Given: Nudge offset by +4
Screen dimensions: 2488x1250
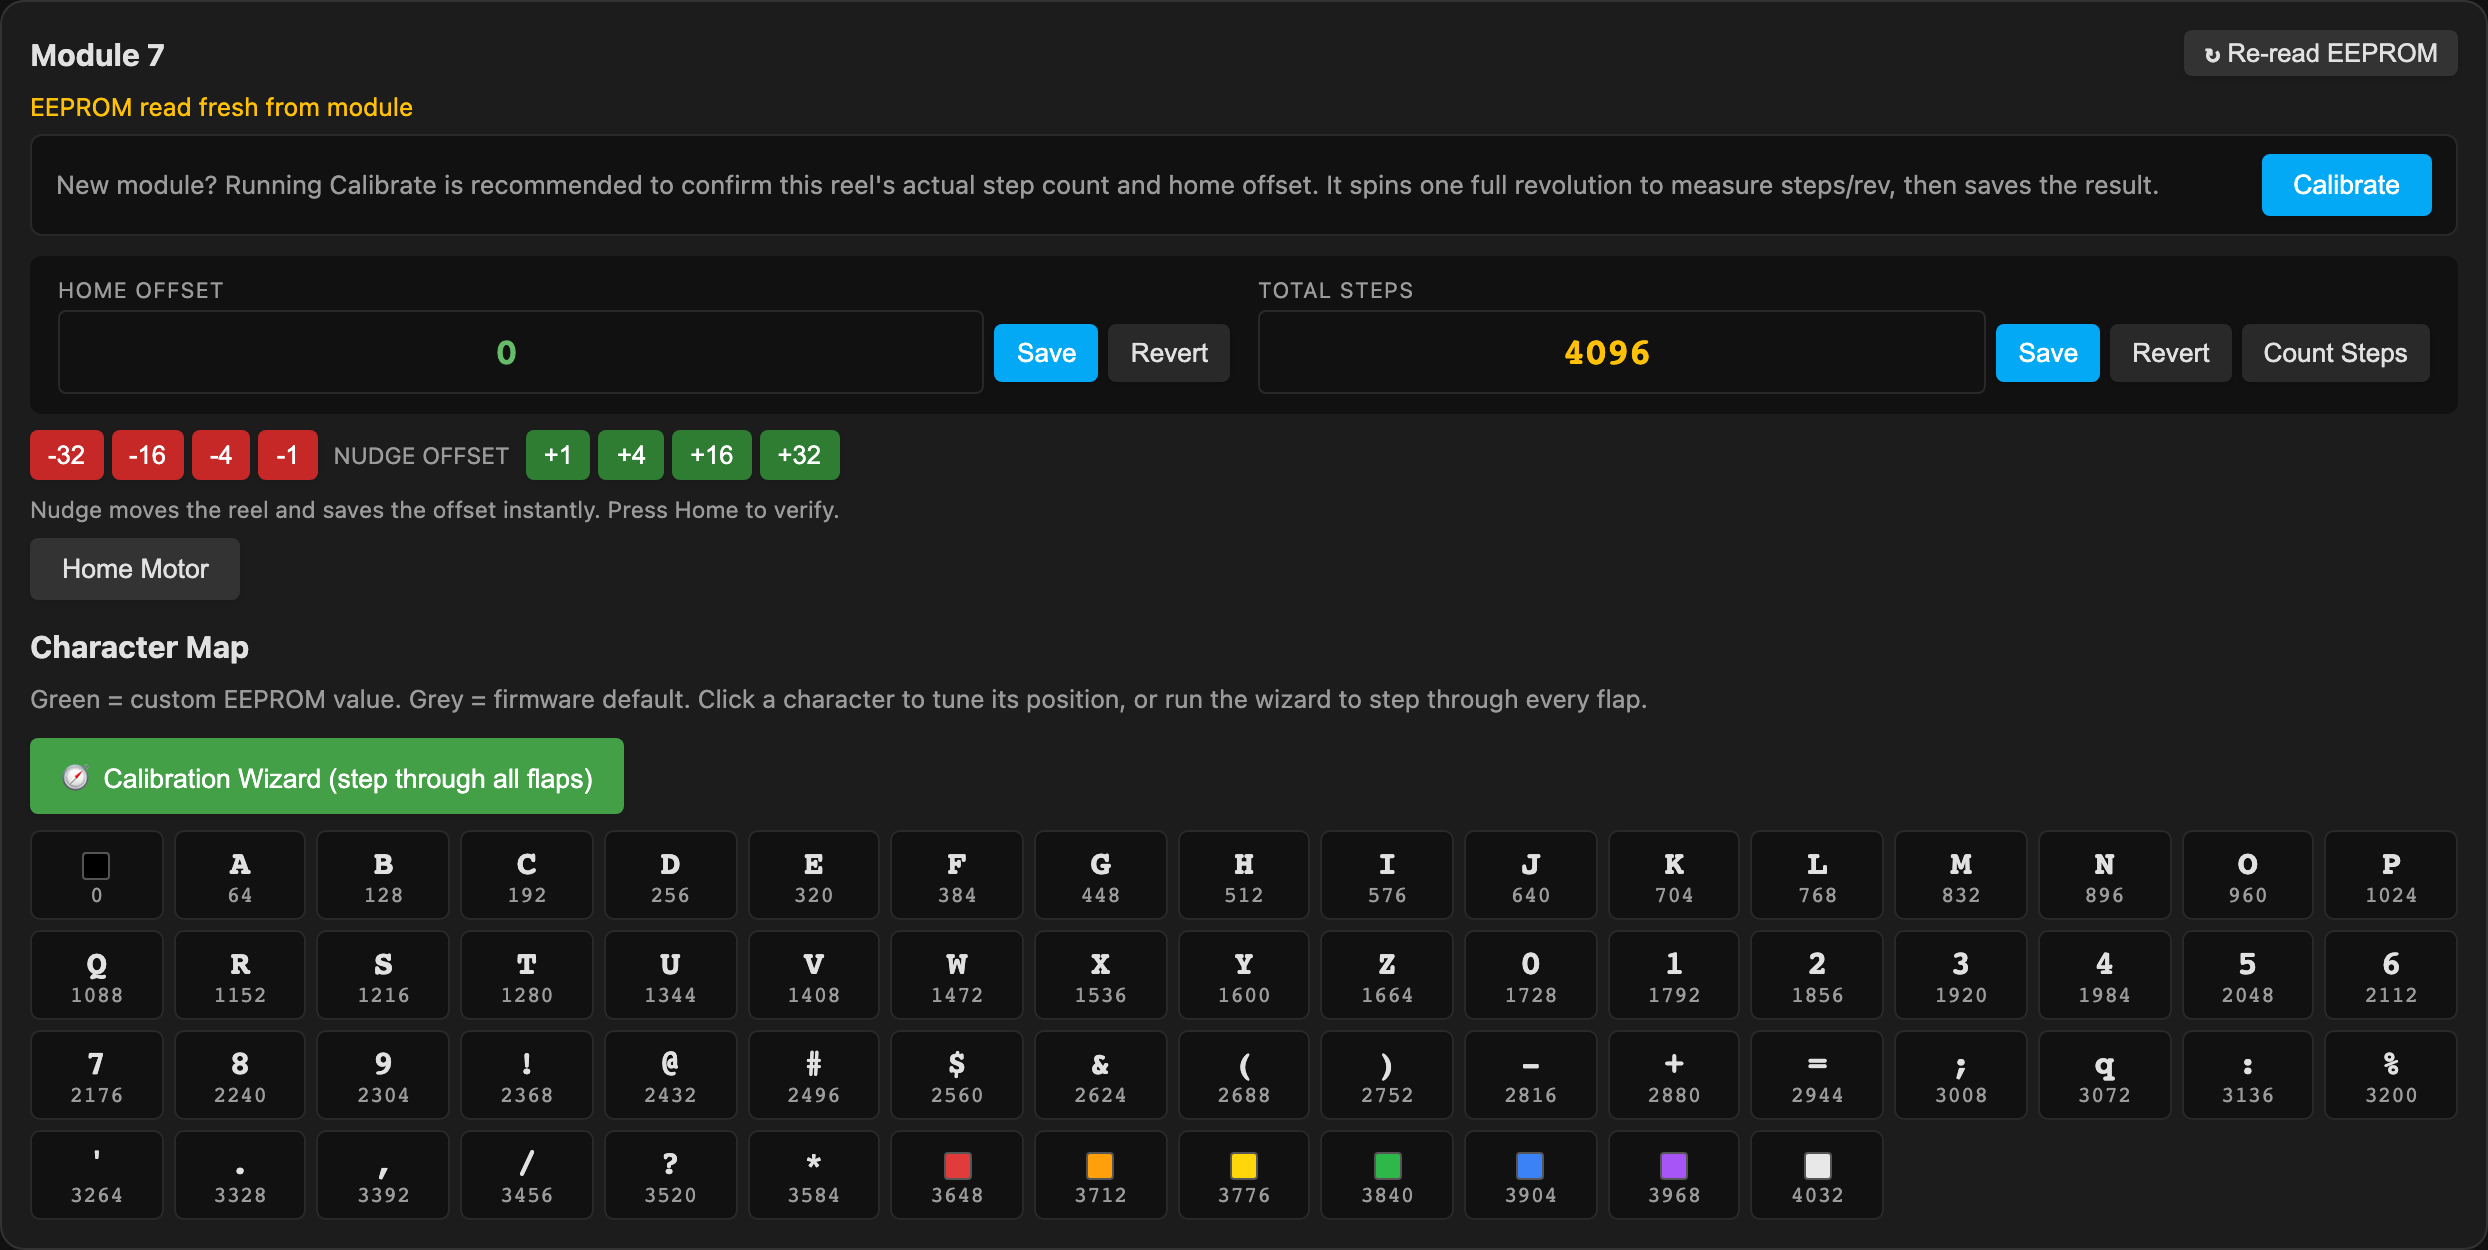Looking at the screenshot, I should pos(631,455).
